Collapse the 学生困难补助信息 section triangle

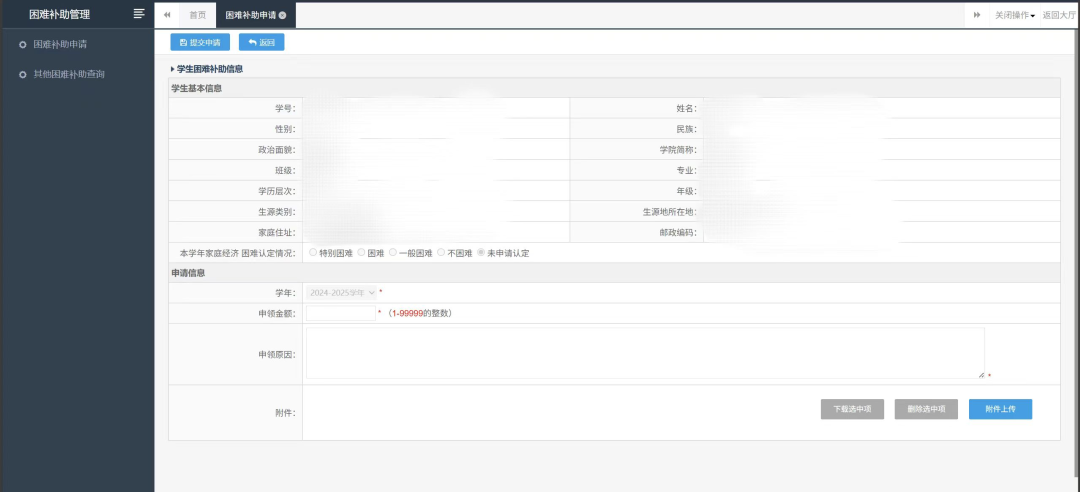click(172, 69)
